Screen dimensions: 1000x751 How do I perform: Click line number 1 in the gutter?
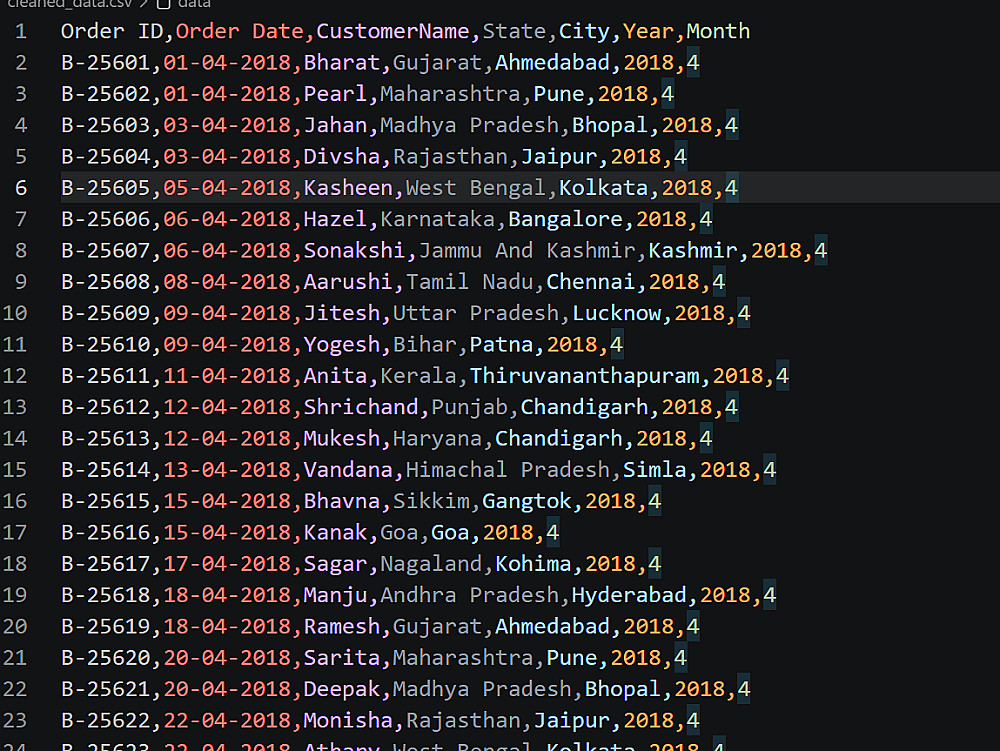click(x=21, y=31)
